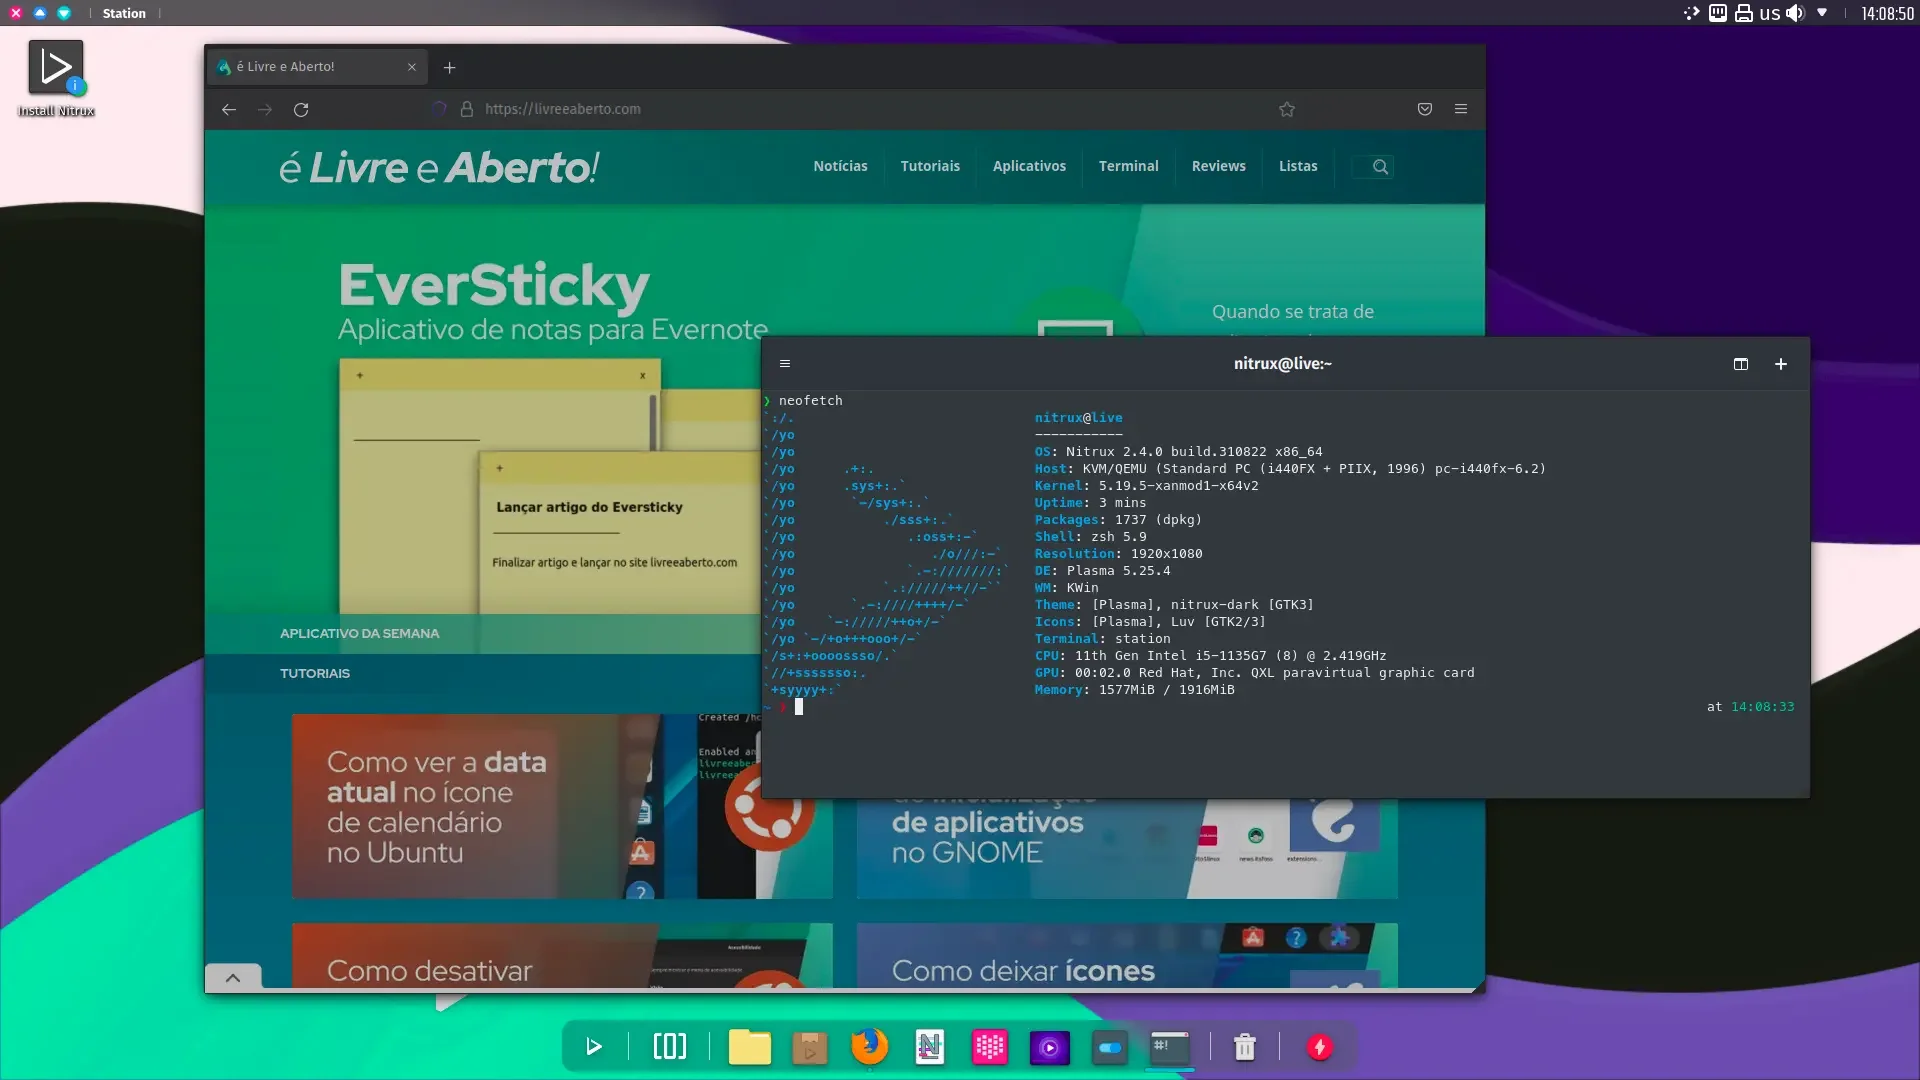Launch Firefox from the dock
Screen dimensions: 1920x1080
pyautogui.click(x=869, y=1046)
